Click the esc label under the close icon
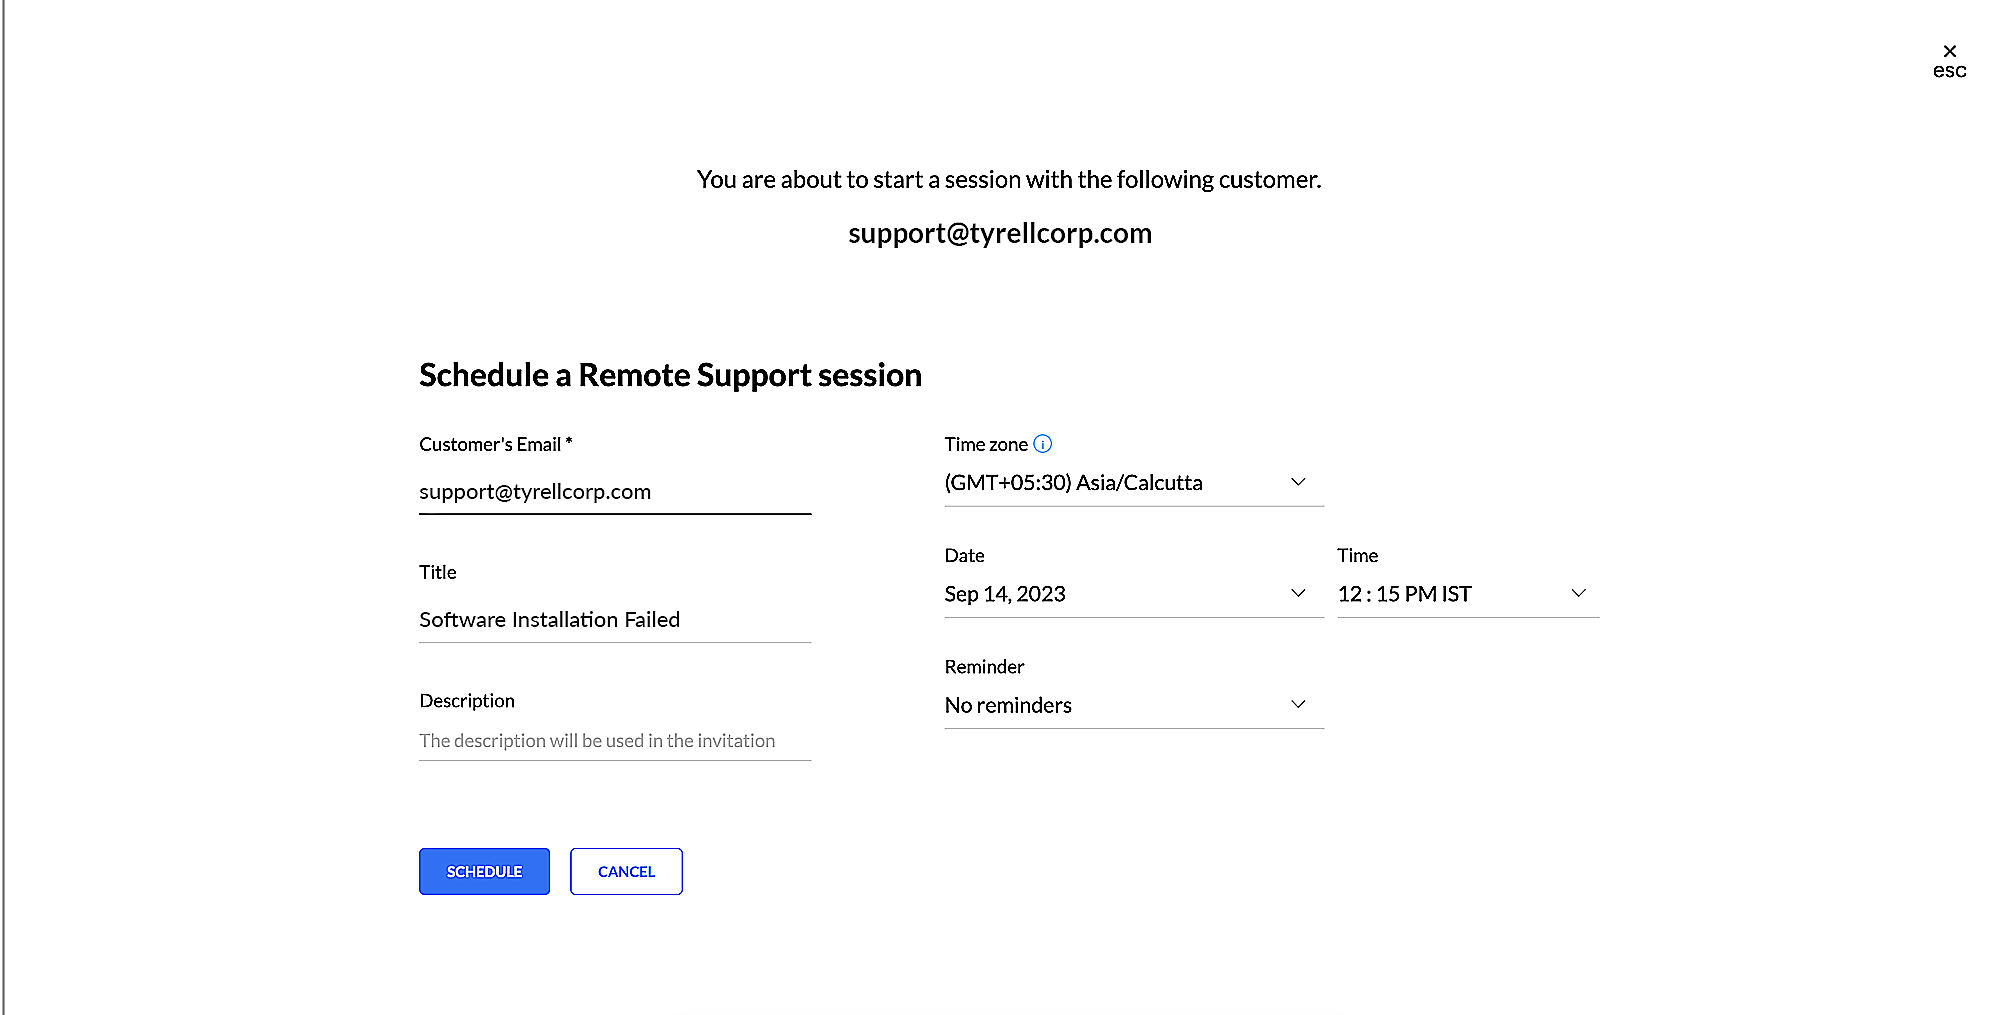The width and height of the screenshot is (2000, 1015). [x=1949, y=71]
